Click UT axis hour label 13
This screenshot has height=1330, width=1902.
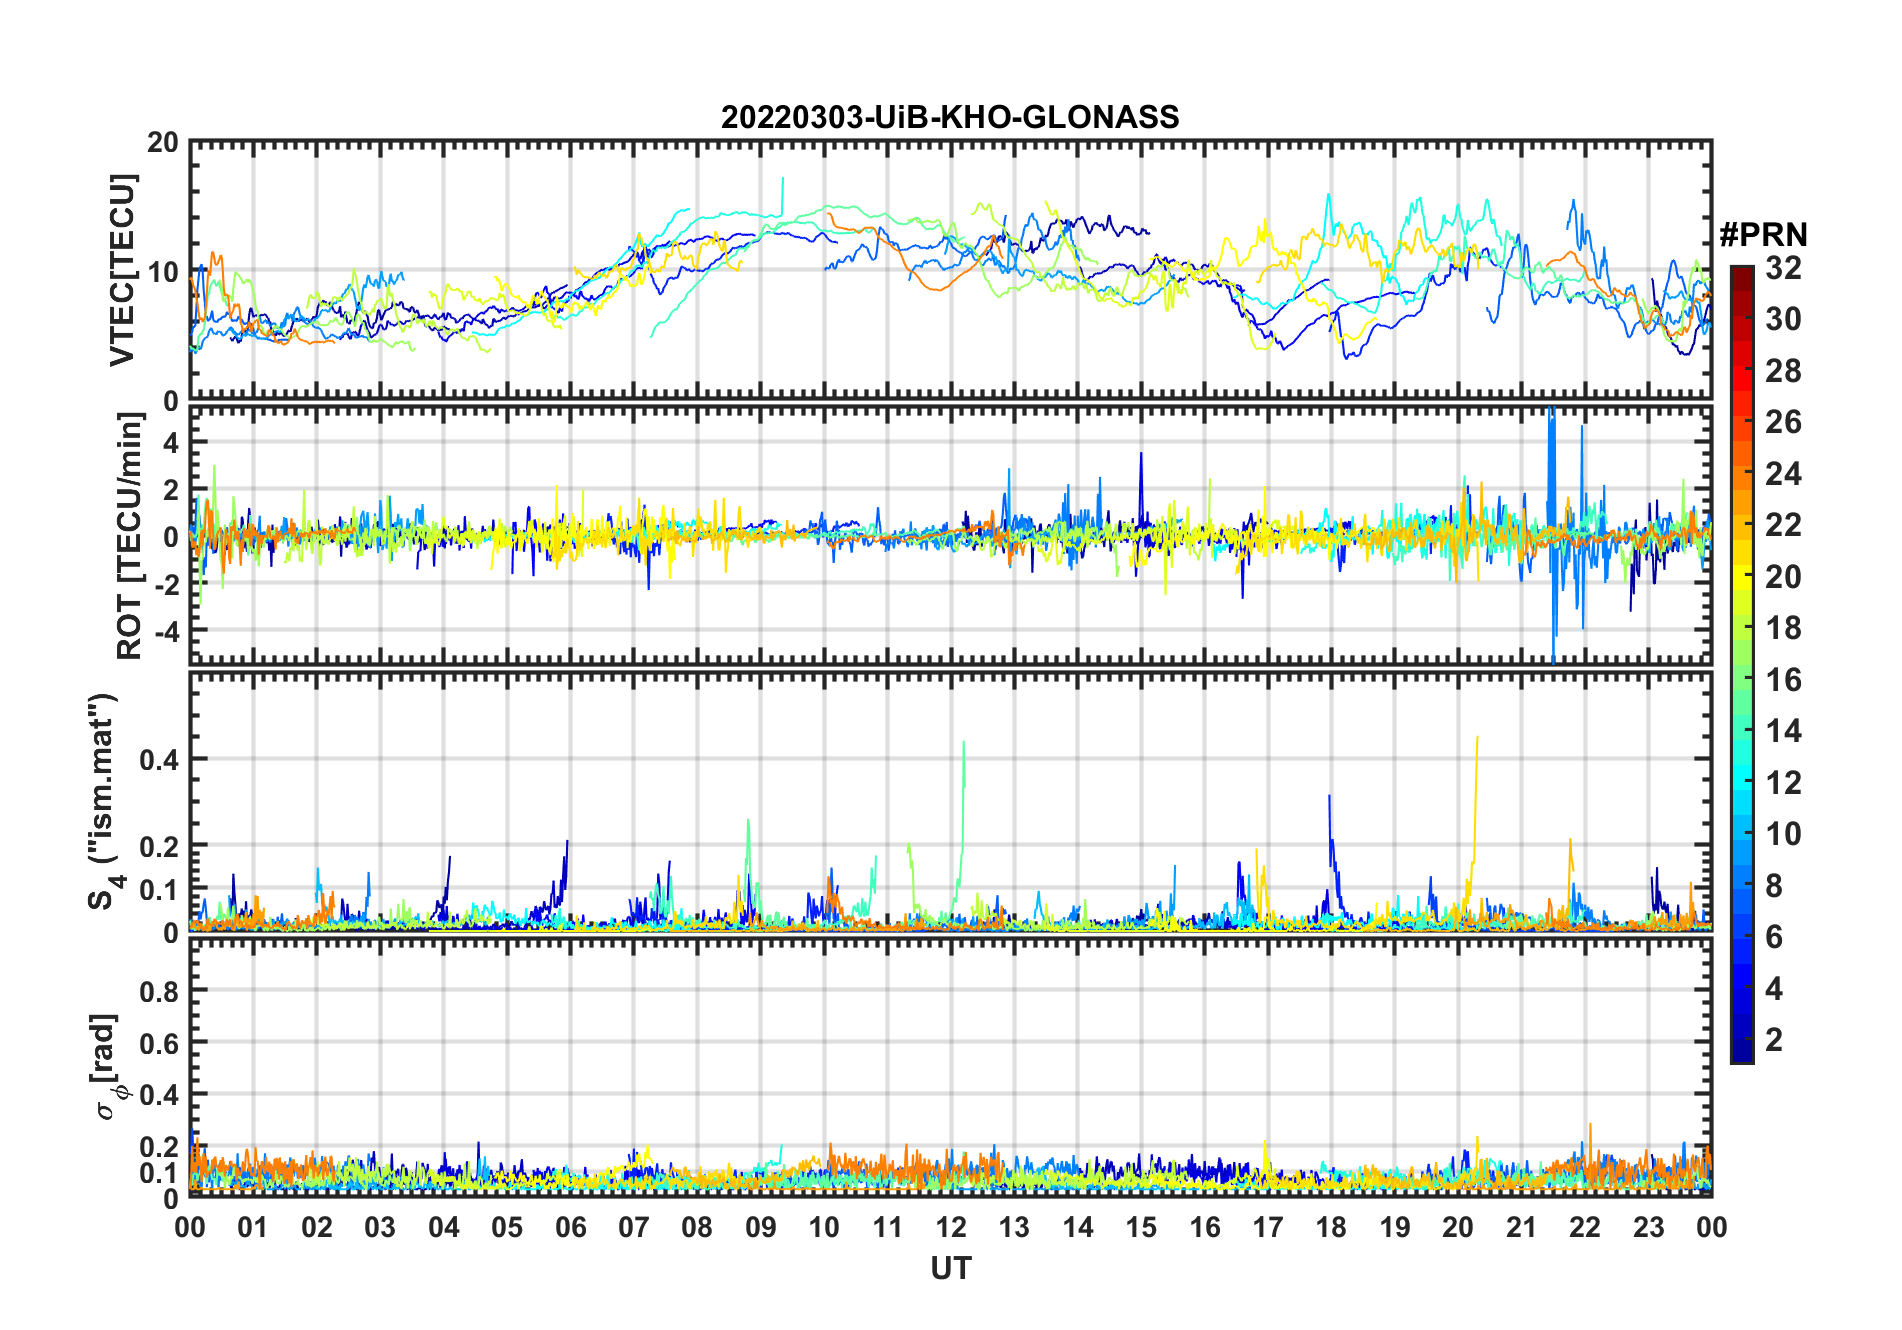coord(1014,1227)
